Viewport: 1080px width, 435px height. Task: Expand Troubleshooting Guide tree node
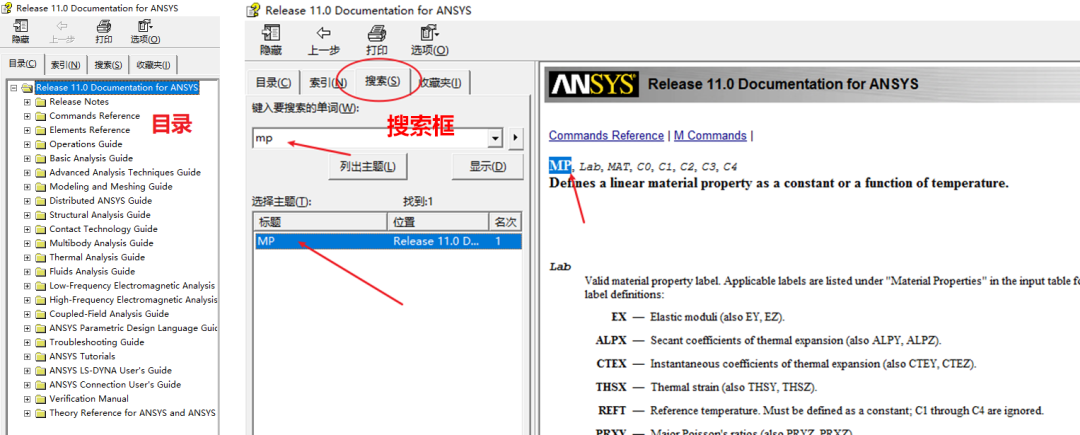(28, 342)
